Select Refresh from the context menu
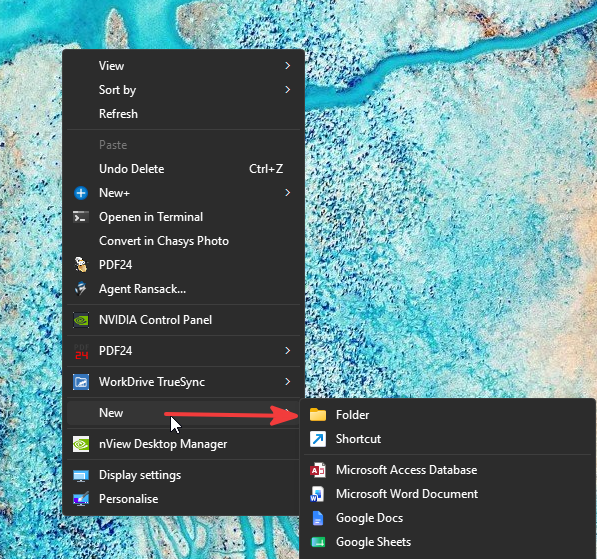Image resolution: width=597 pixels, height=559 pixels. click(184, 114)
